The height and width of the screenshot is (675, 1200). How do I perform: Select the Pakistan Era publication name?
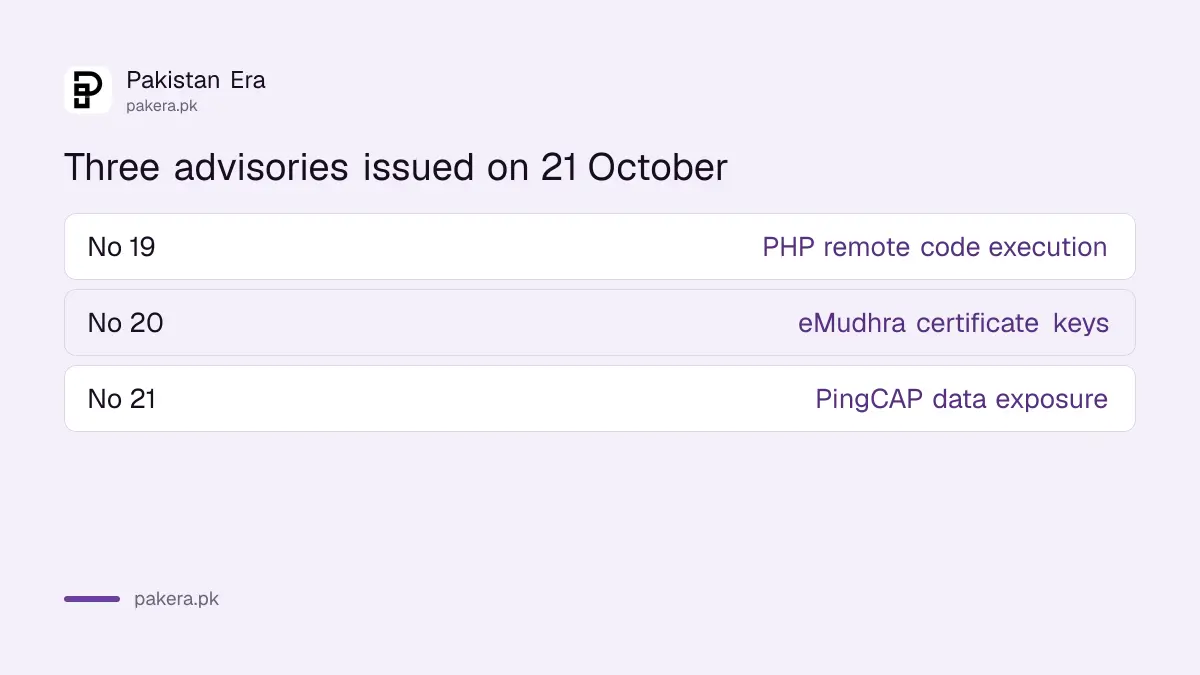(196, 80)
